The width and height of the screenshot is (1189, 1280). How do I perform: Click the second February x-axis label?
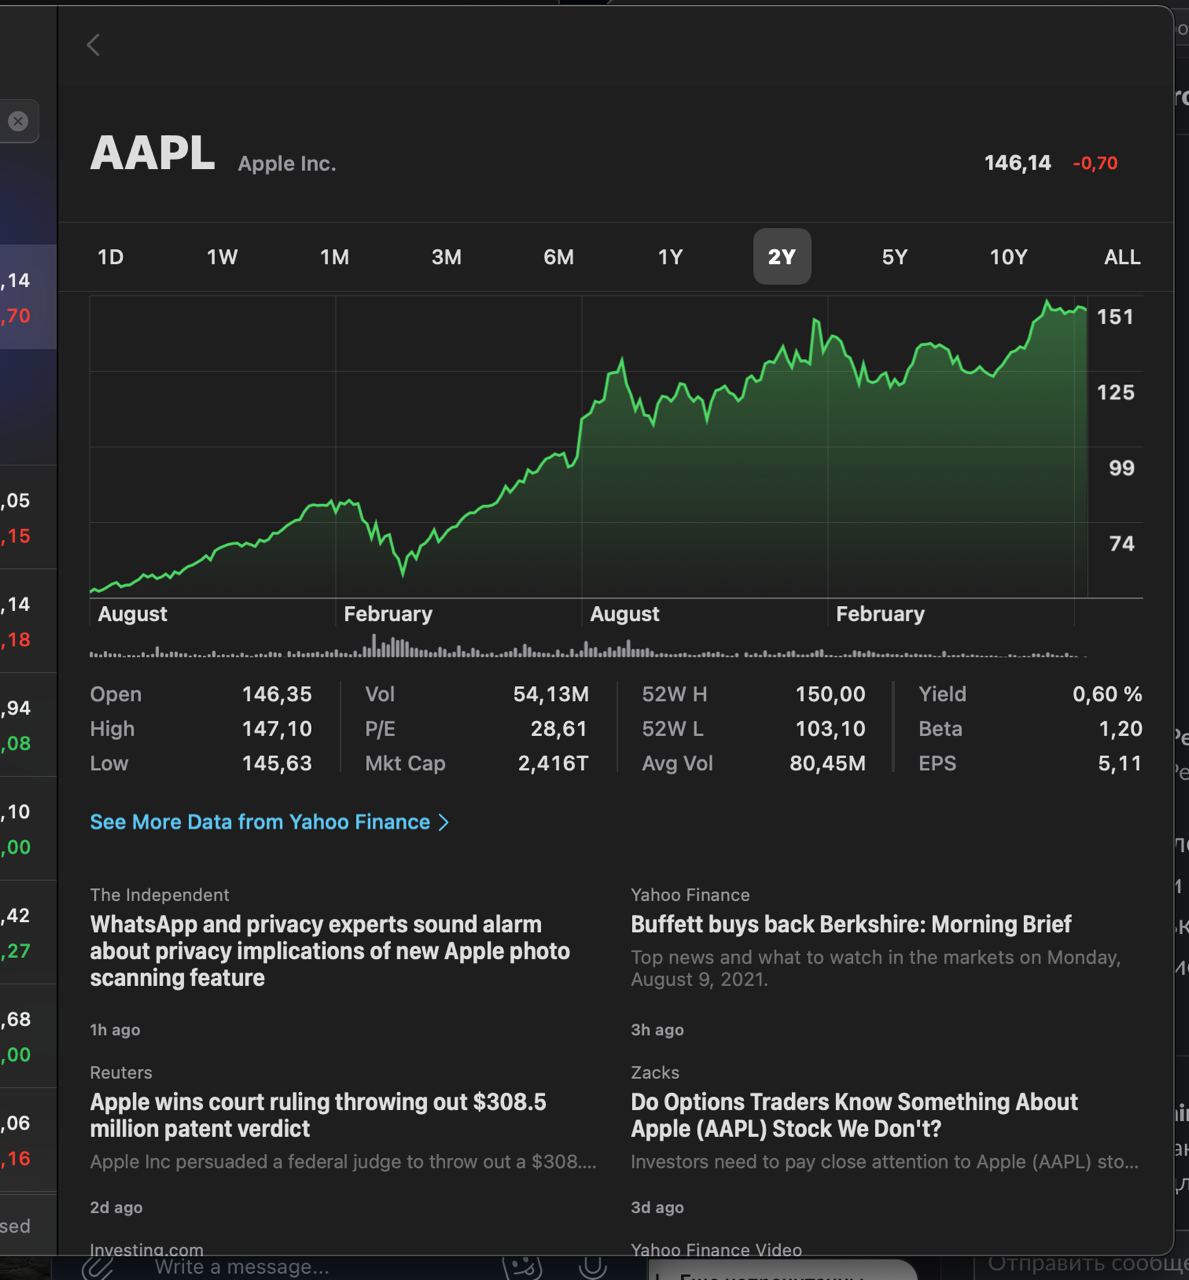880,614
